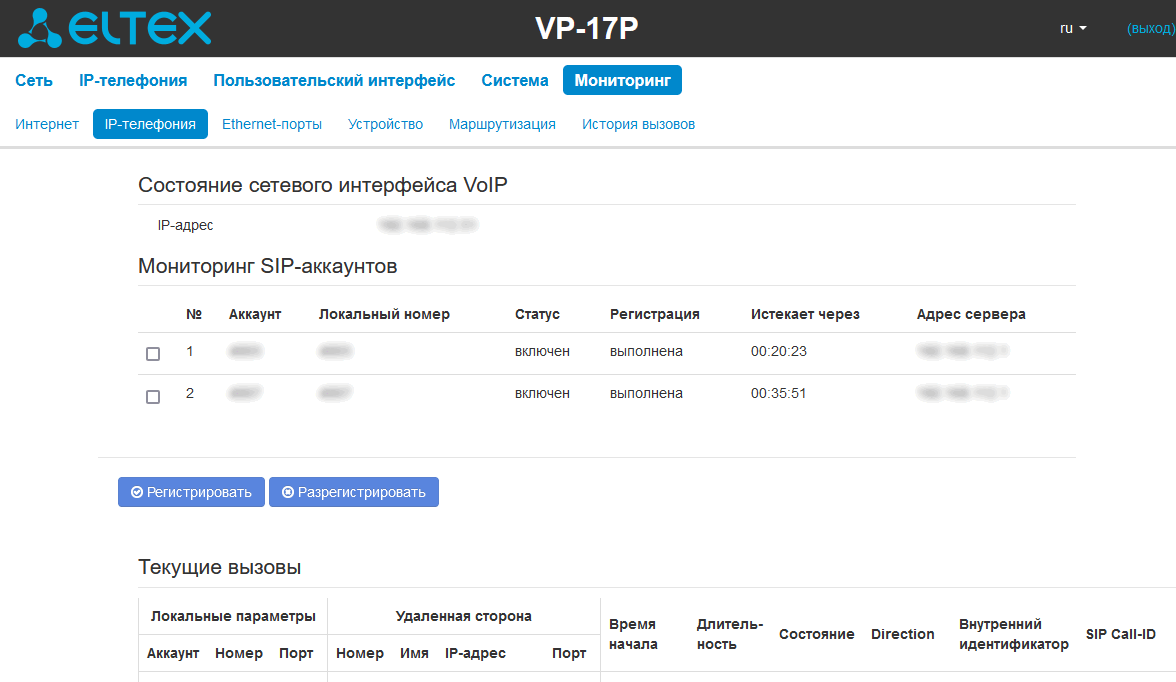Select the IP-телефония monitoring sub-tab

click(x=150, y=124)
